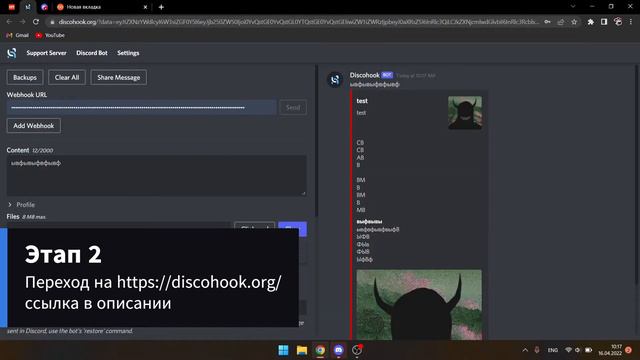Click the site lock icon in address bar
The width and height of the screenshot is (640, 360).
(52, 22)
